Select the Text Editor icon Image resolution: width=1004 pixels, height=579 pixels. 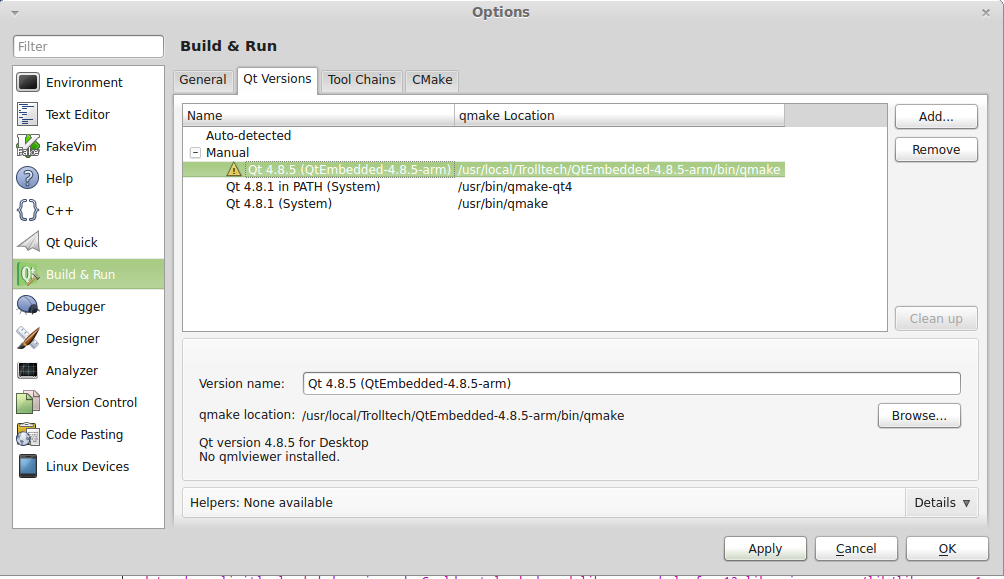[x=28, y=114]
